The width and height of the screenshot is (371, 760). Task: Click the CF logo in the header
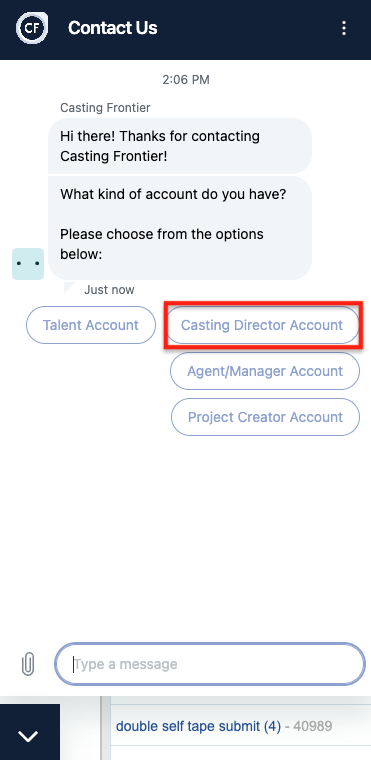click(x=32, y=28)
